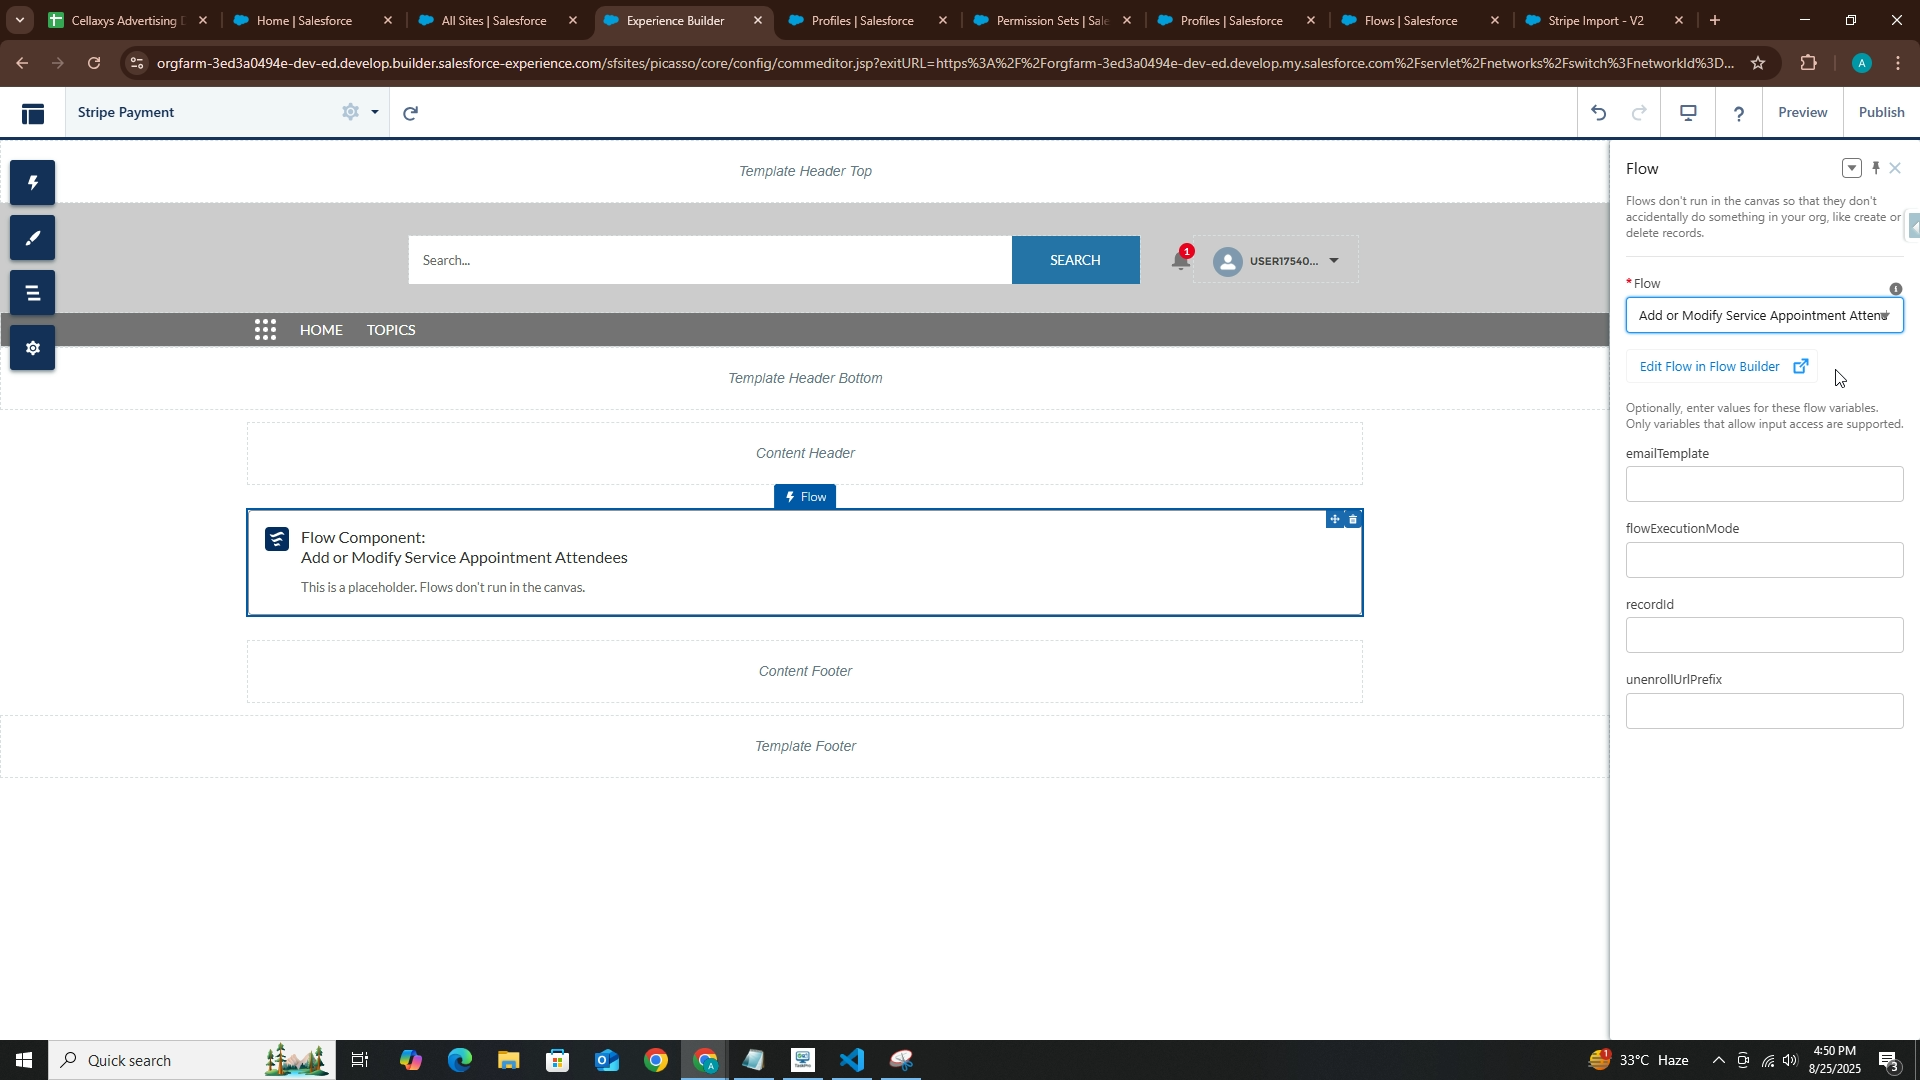Switch view mode using the desktop monitor icon

click(1688, 113)
